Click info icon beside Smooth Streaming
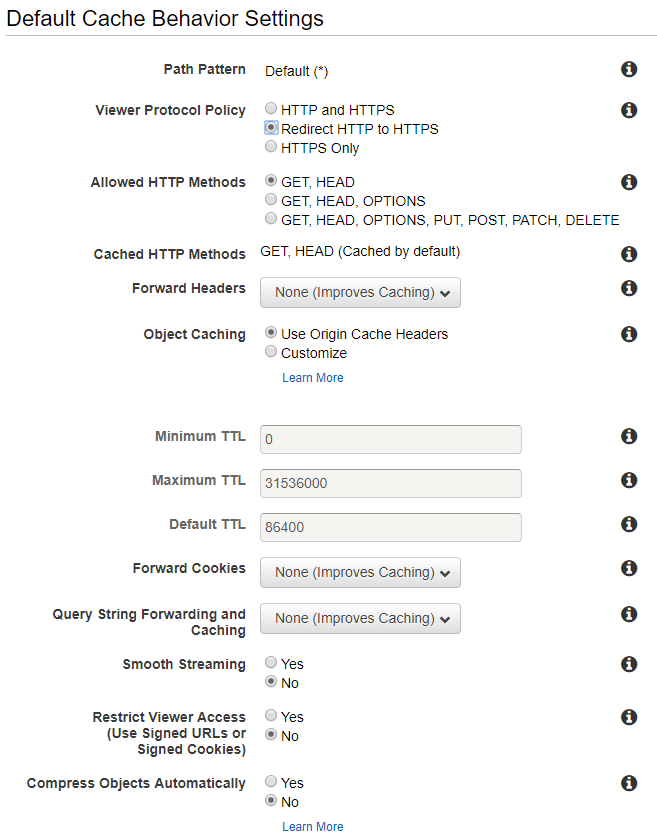 [x=629, y=664]
